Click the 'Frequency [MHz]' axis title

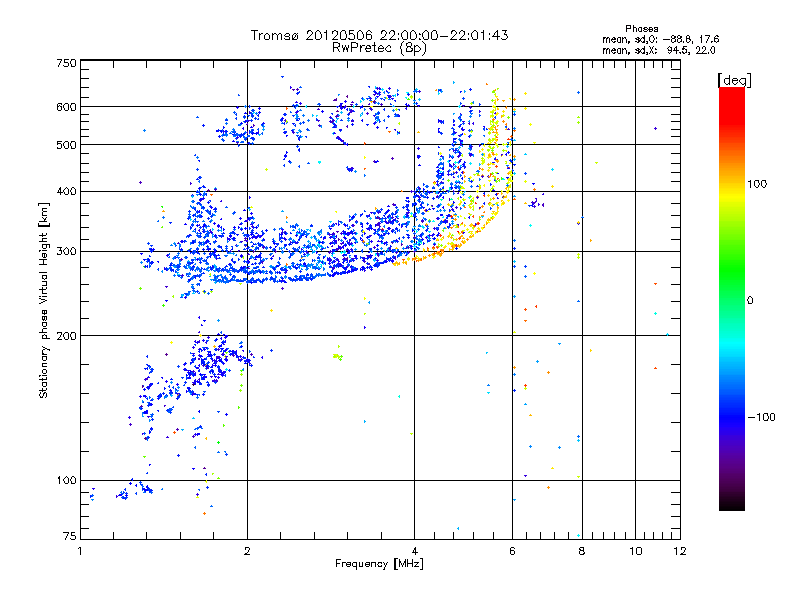coord(379,564)
